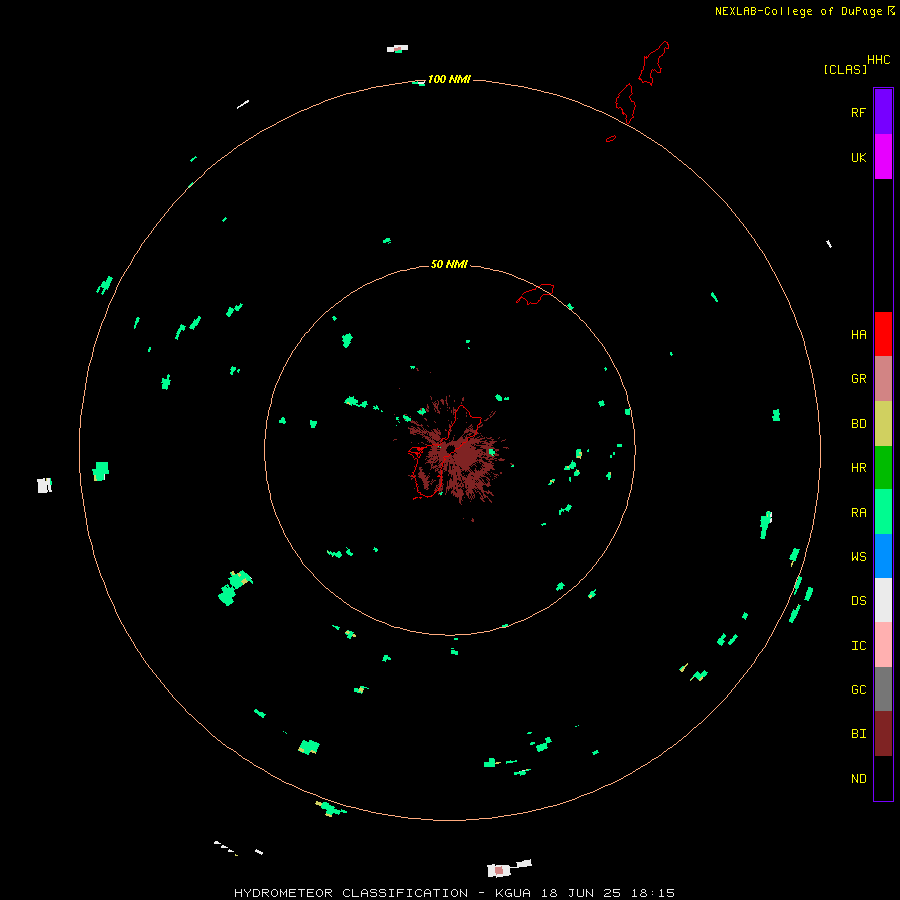900x900 pixels.
Task: Select the GC gray legend swatch
Action: pos(883,689)
